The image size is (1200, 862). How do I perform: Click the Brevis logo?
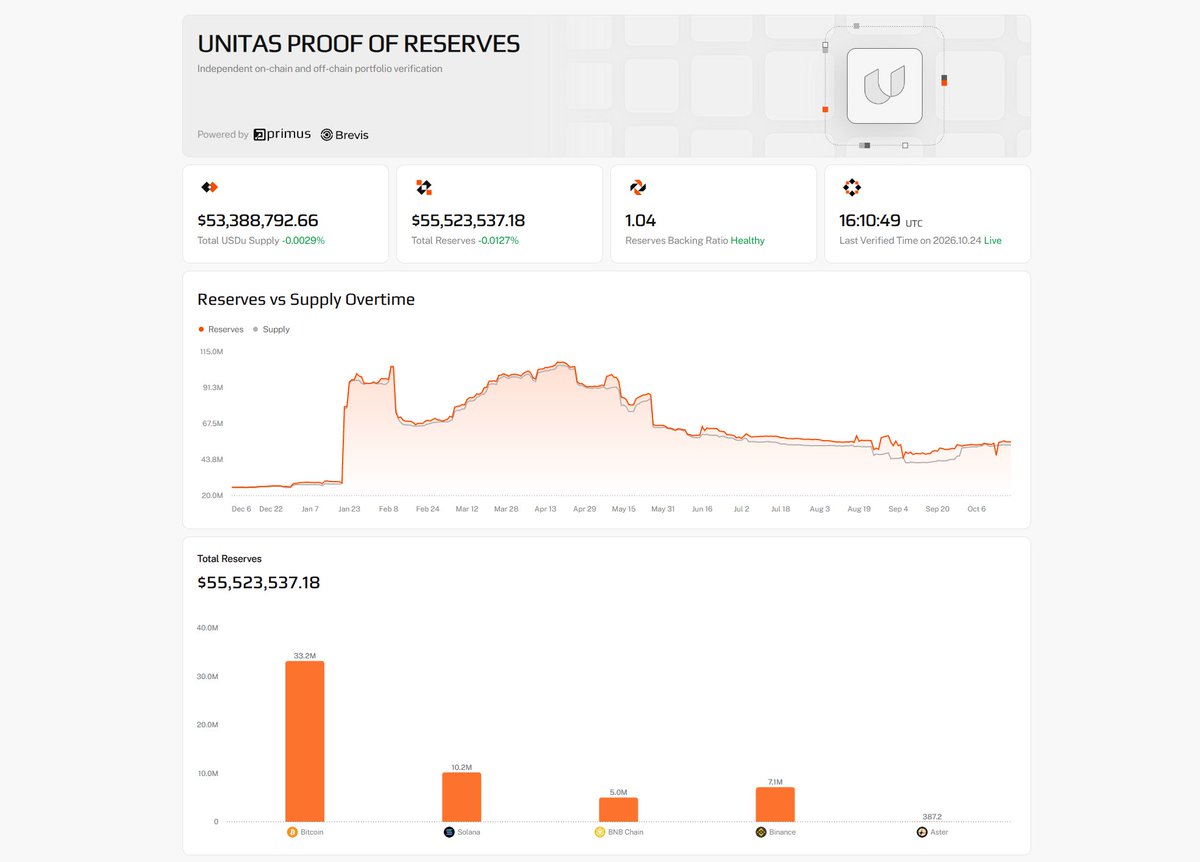[344, 134]
